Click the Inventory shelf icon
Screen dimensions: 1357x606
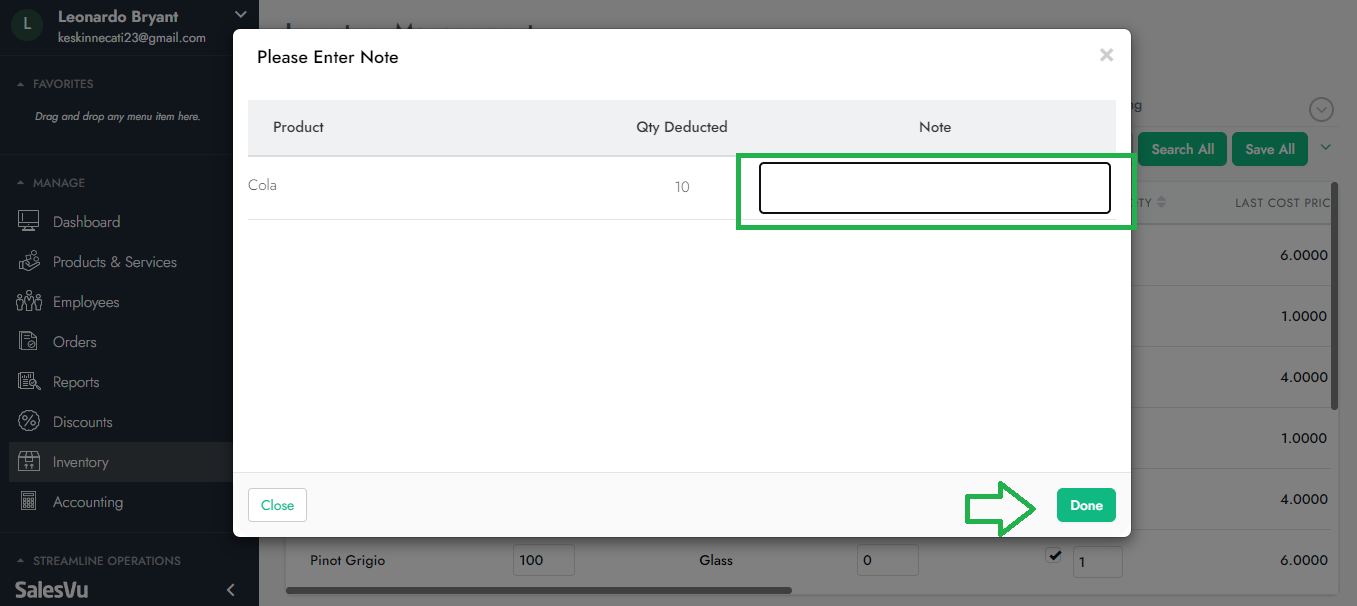pos(29,462)
